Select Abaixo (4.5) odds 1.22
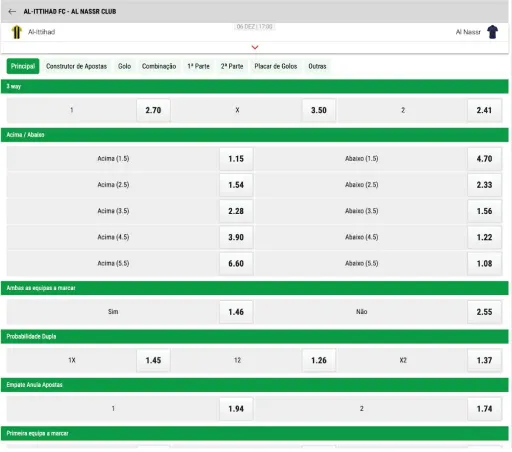 tap(484, 237)
